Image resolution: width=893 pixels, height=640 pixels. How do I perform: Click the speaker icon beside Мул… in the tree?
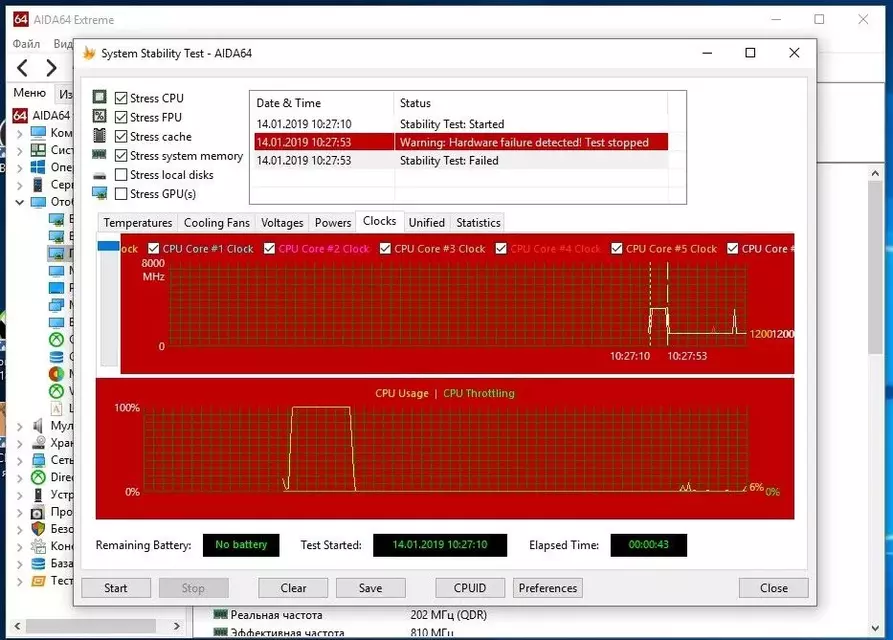(x=38, y=425)
